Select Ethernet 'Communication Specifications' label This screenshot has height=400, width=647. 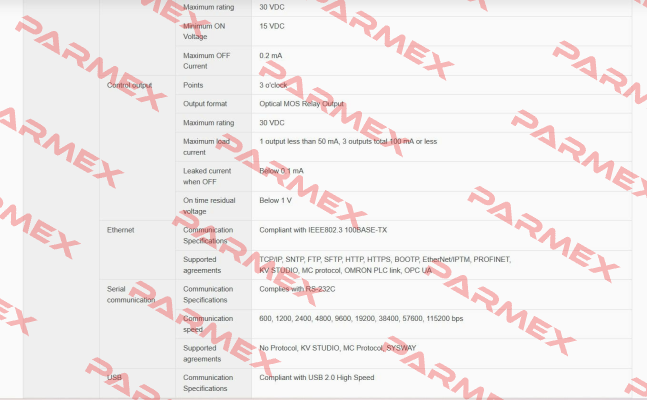(208, 235)
